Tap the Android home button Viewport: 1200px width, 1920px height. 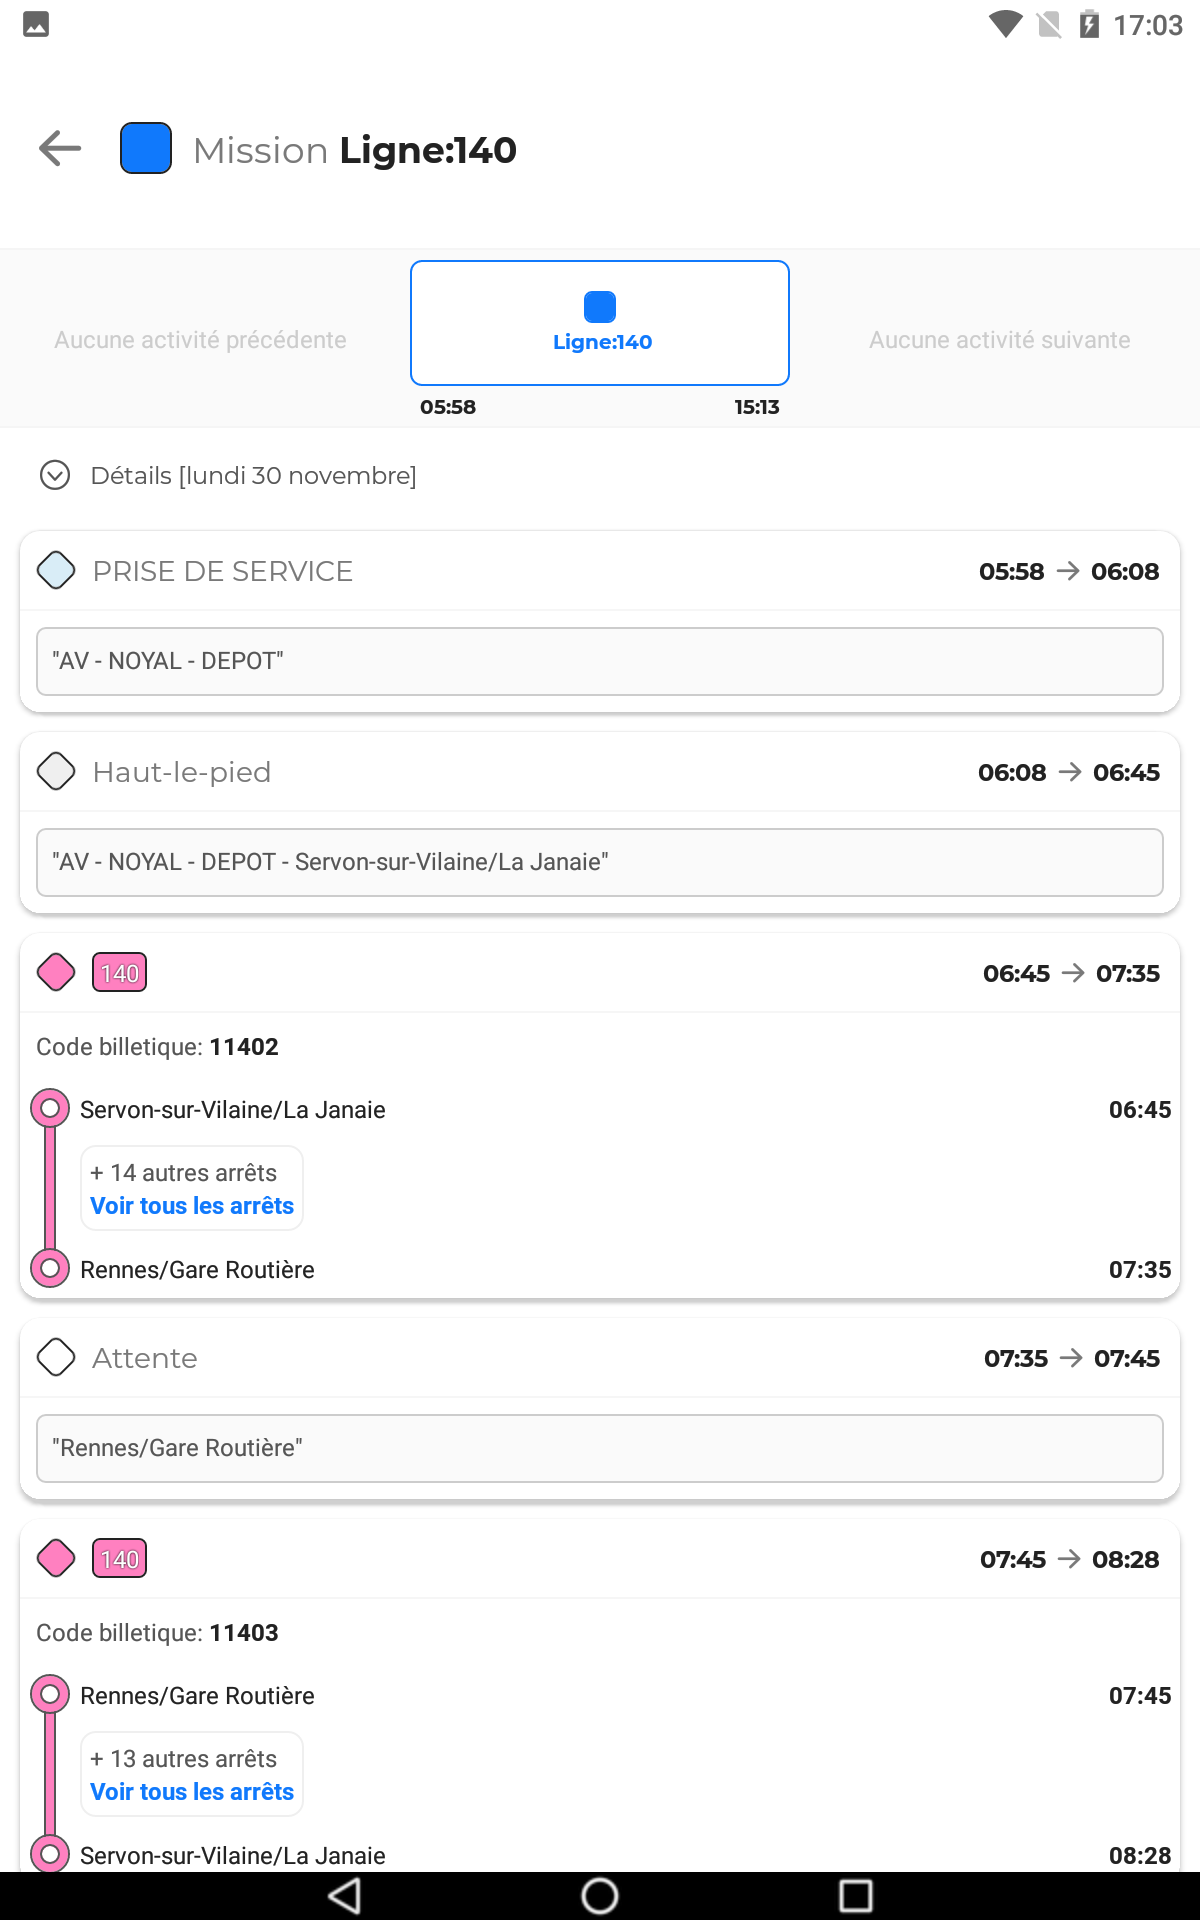[x=600, y=1896]
